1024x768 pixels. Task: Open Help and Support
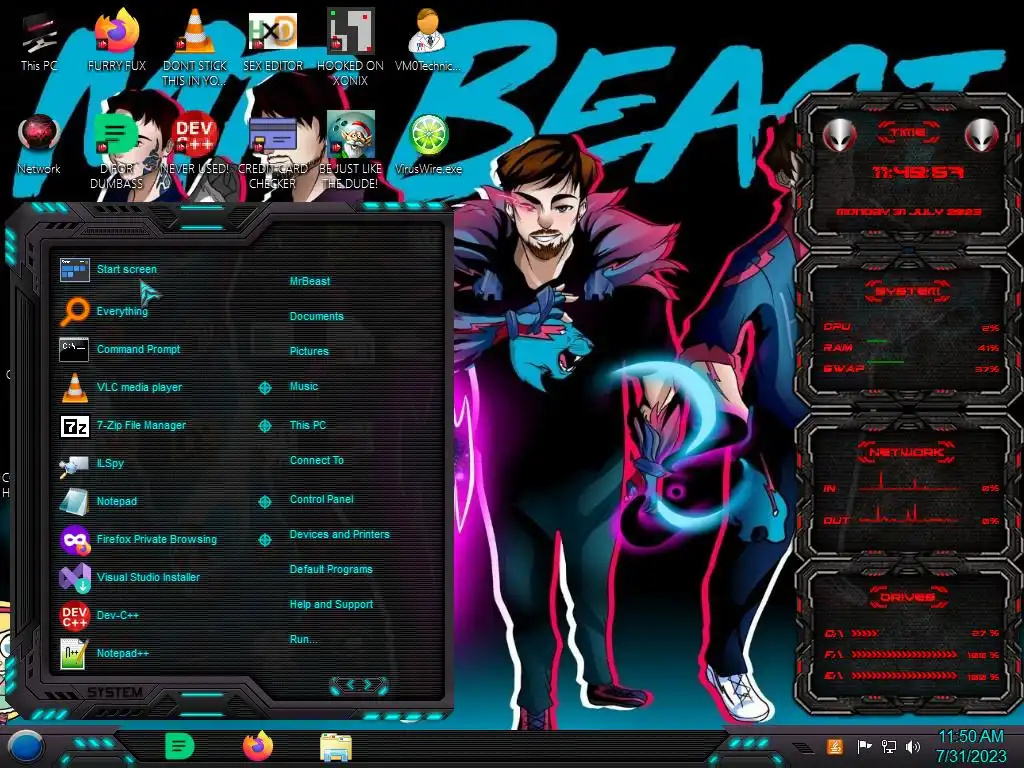tap(331, 605)
